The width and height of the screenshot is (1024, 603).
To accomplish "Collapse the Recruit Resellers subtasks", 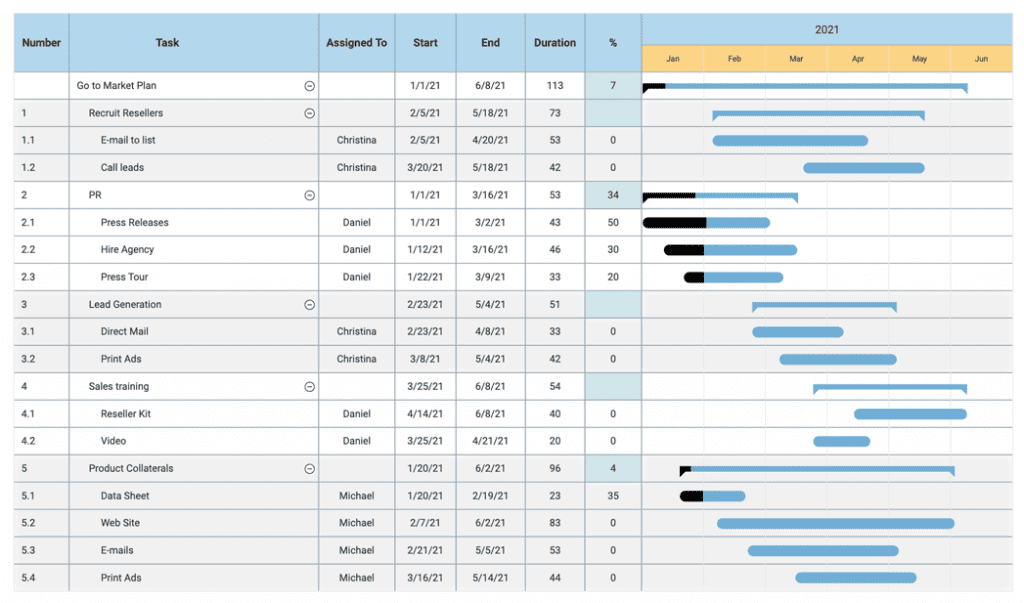I will [311, 113].
